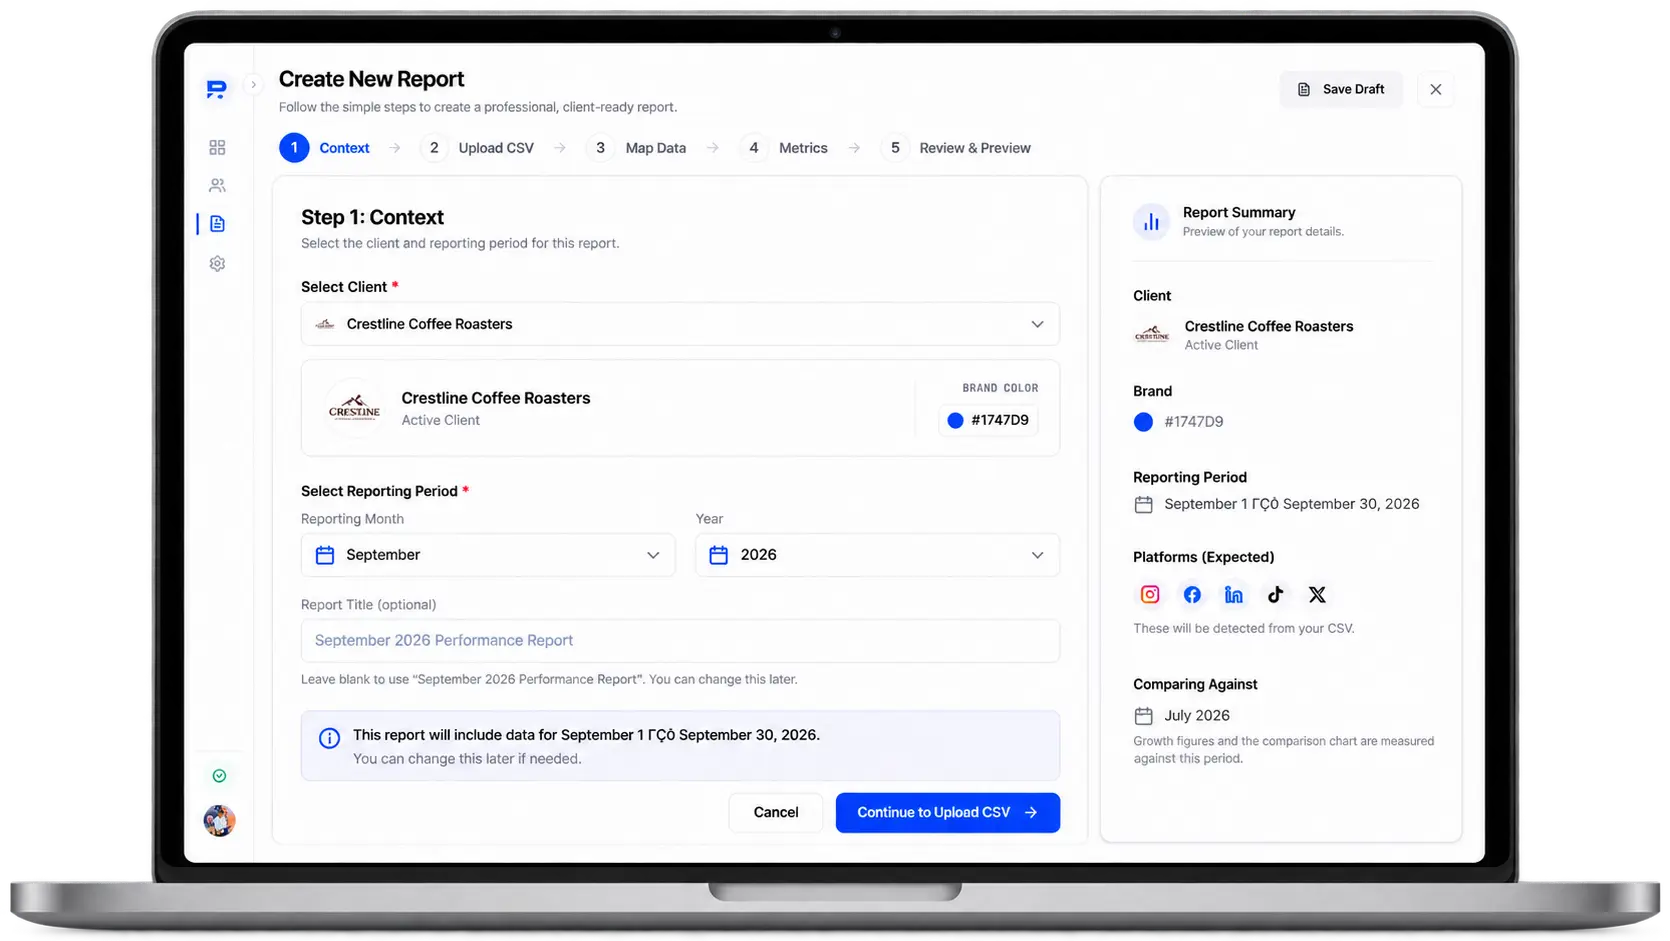Click the calendar icon in Year field
This screenshot has height=941, width=1670.
tap(719, 555)
